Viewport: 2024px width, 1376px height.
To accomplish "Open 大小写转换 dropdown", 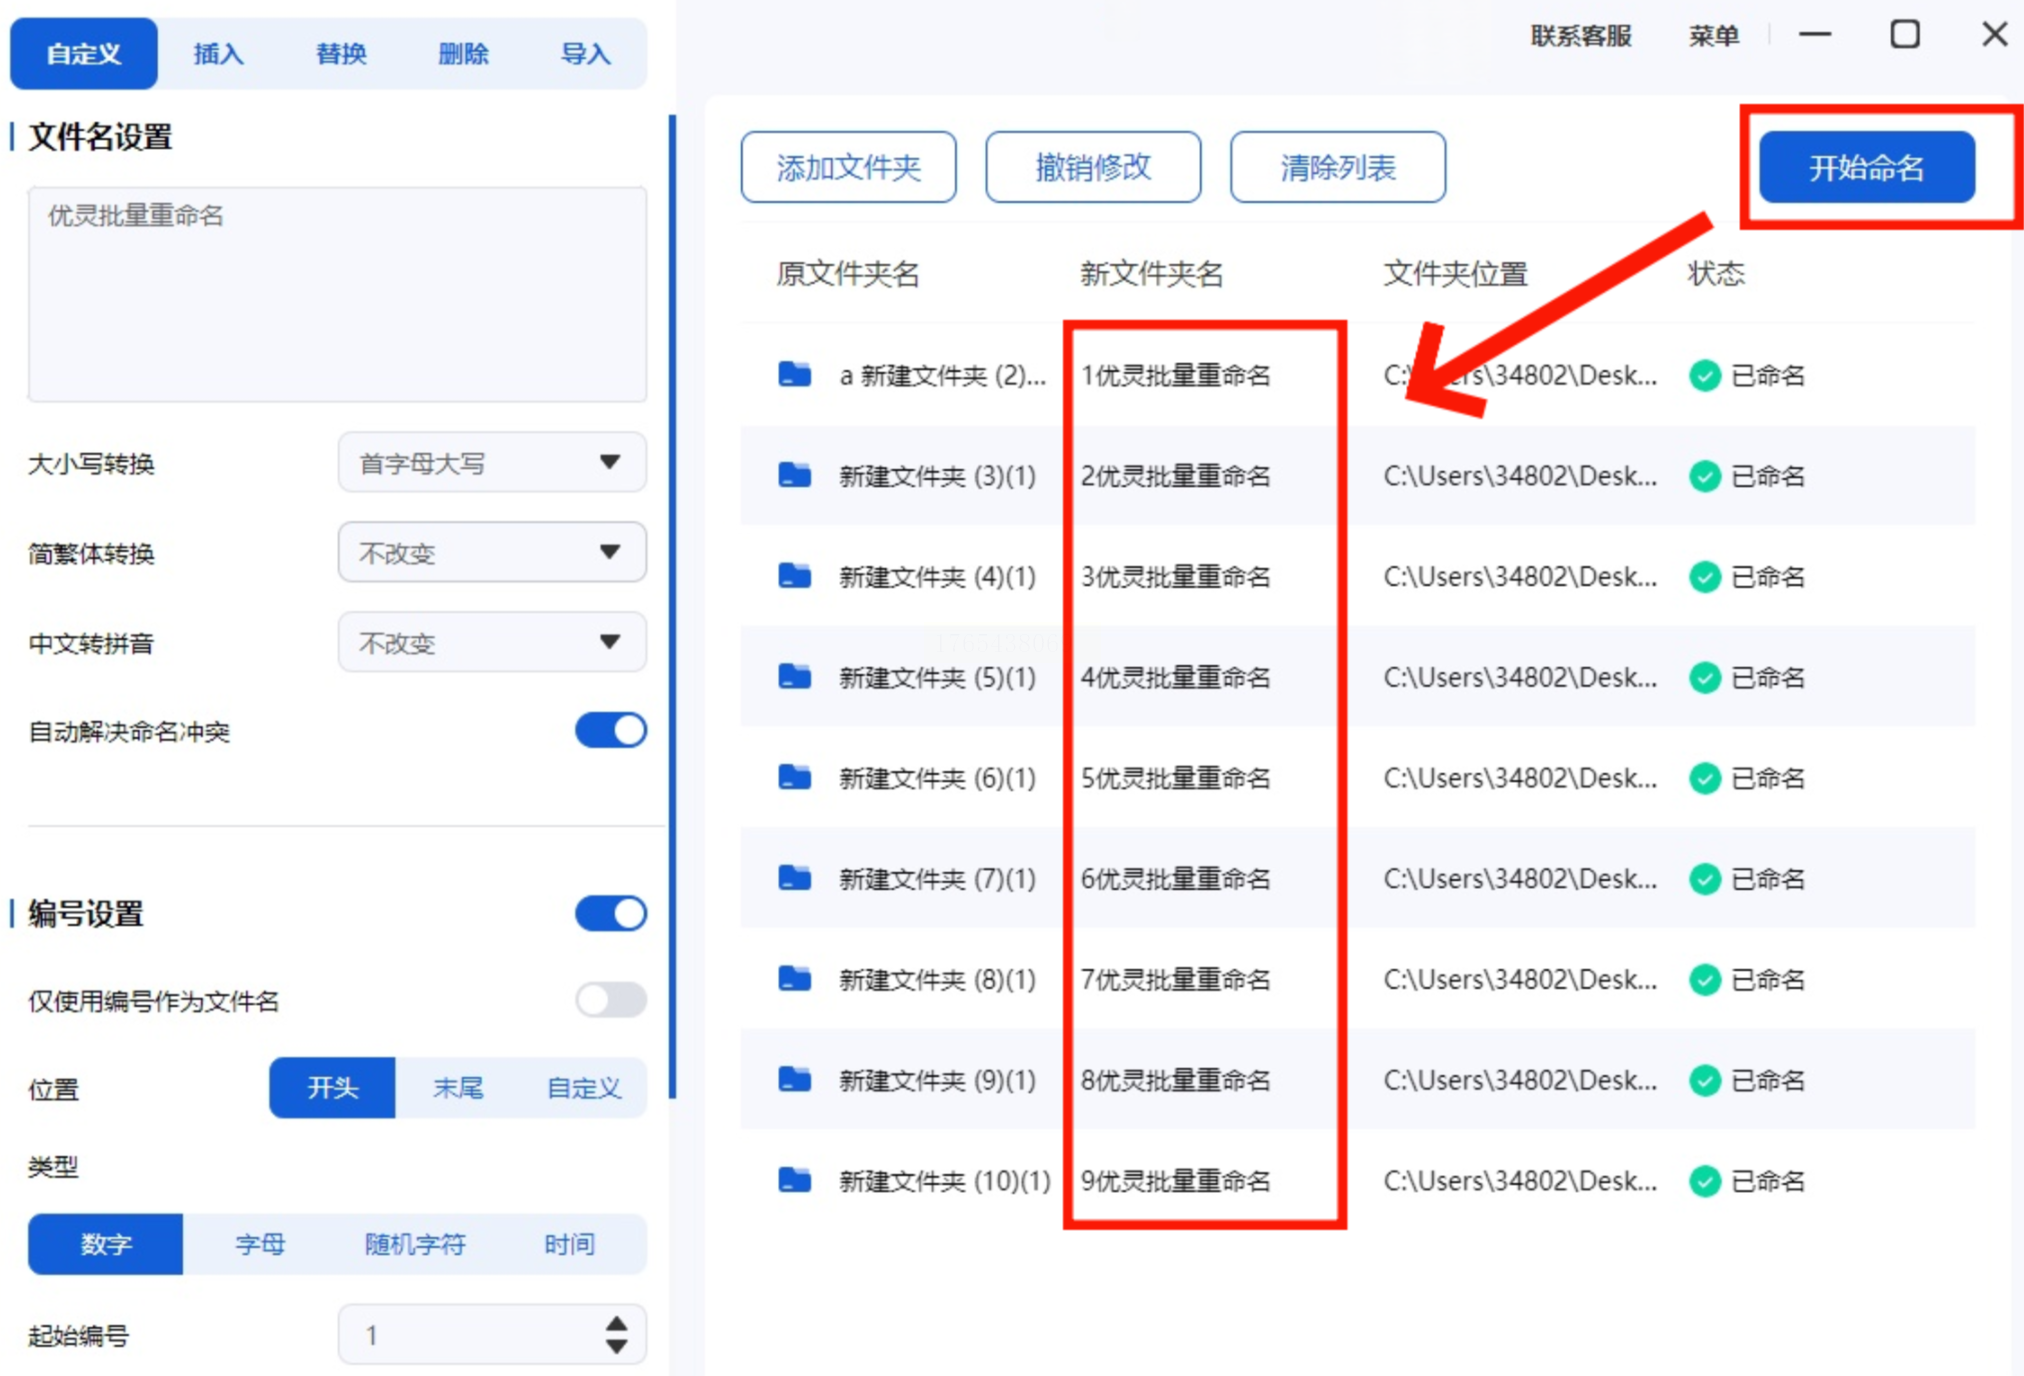I will point(491,462).
